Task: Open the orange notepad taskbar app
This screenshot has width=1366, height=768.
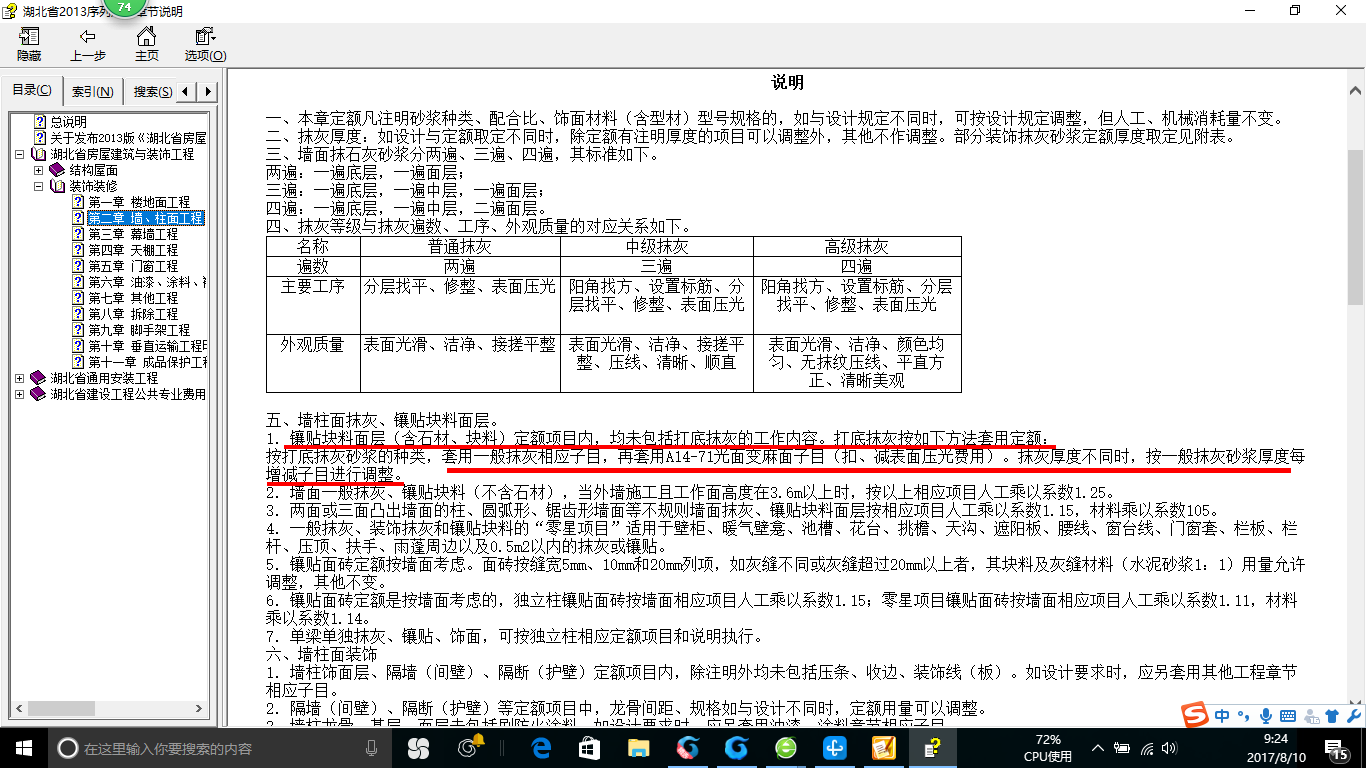Action: click(883, 747)
